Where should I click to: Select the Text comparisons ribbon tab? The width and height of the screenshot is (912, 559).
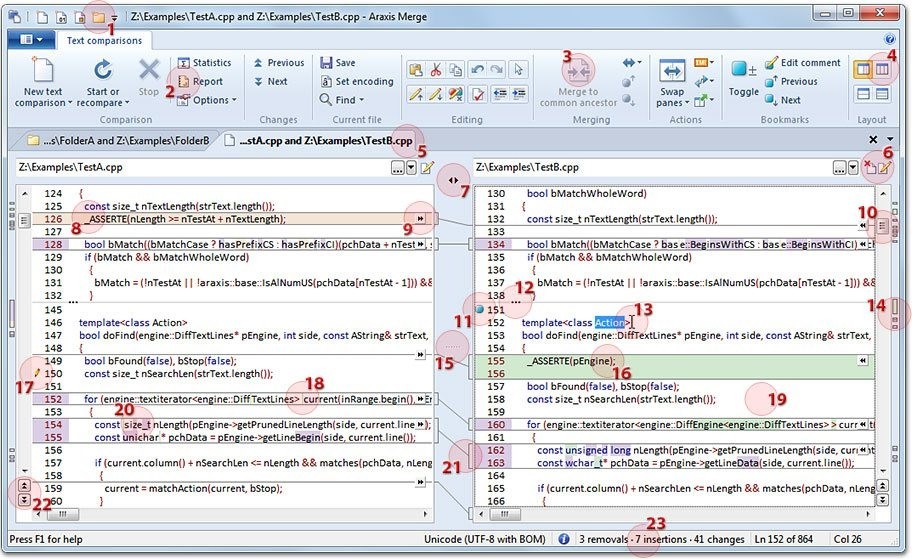pos(103,40)
